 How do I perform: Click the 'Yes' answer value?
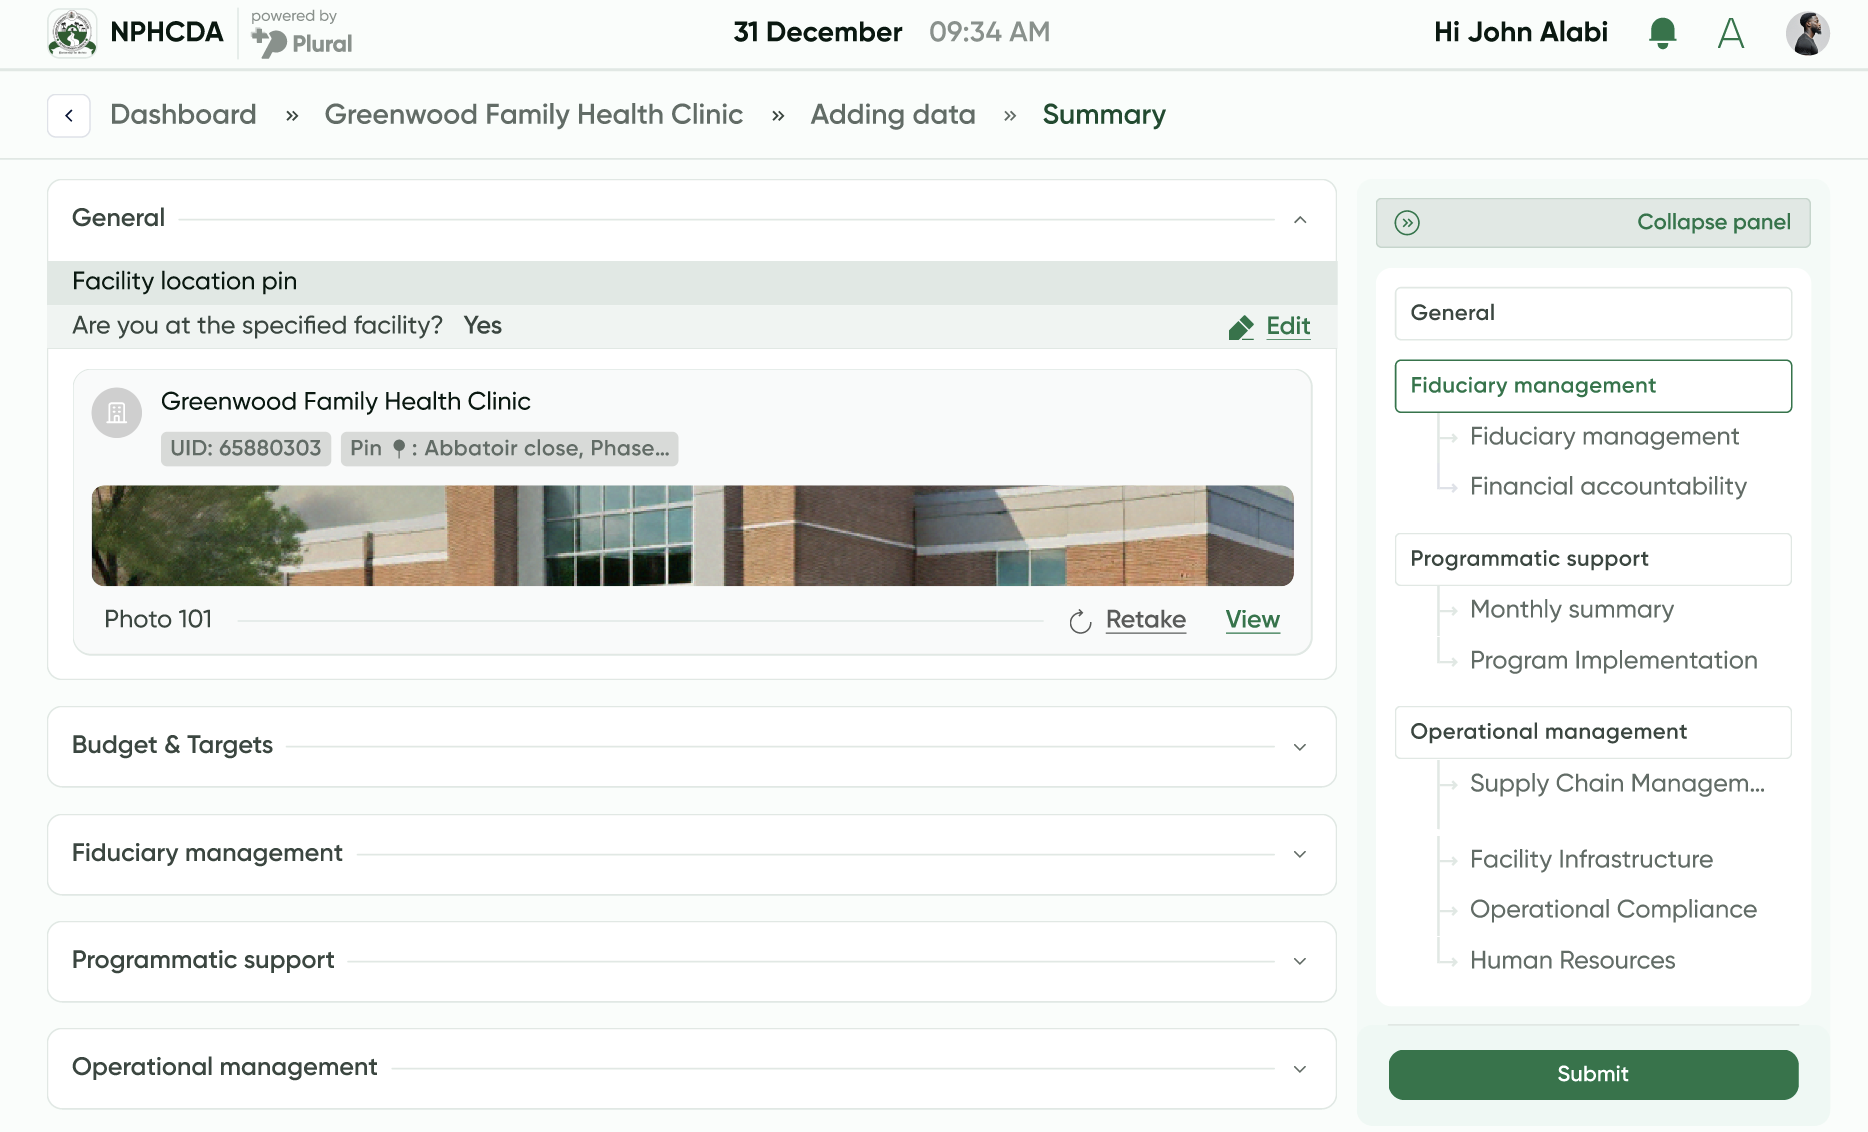[x=482, y=326]
